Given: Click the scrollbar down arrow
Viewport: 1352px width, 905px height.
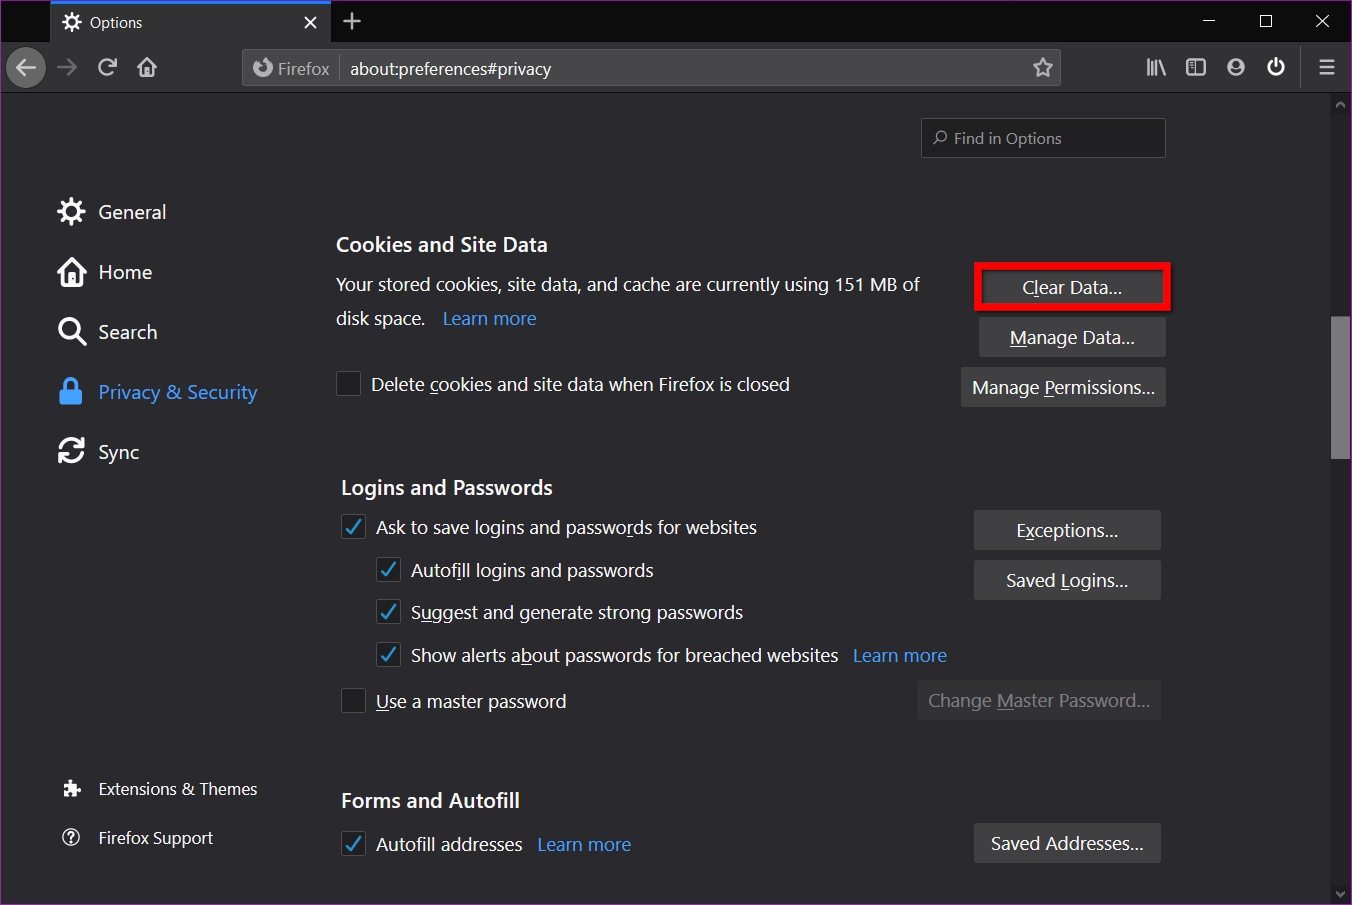Looking at the screenshot, I should tap(1341, 893).
